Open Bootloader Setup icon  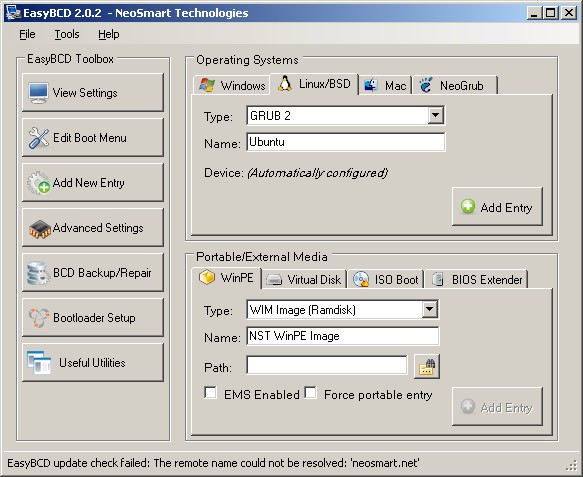(x=39, y=318)
